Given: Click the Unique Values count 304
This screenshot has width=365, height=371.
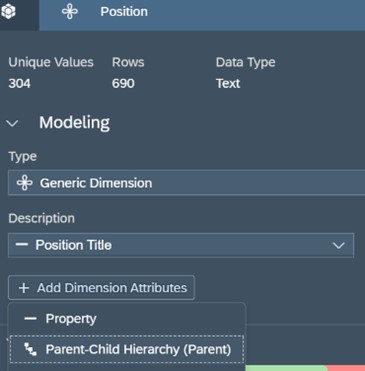Looking at the screenshot, I should pos(20,83).
